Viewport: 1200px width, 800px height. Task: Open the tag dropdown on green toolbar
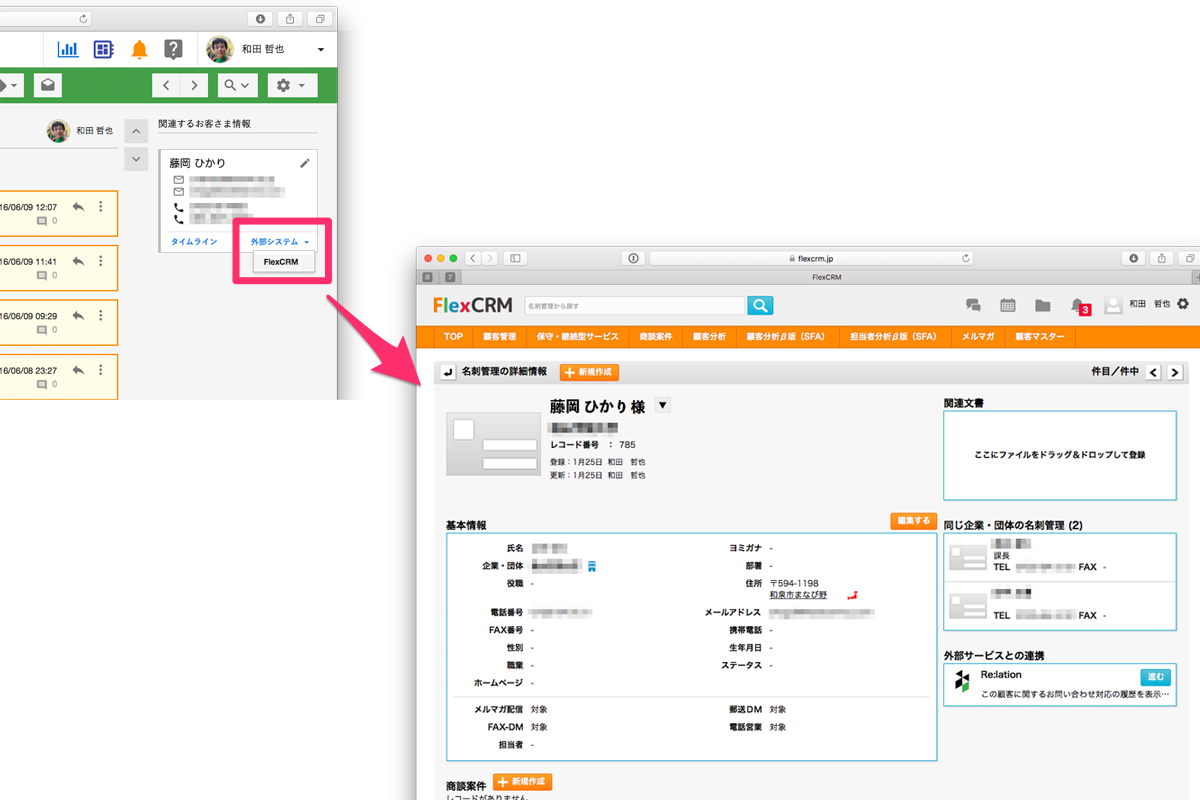coord(10,85)
